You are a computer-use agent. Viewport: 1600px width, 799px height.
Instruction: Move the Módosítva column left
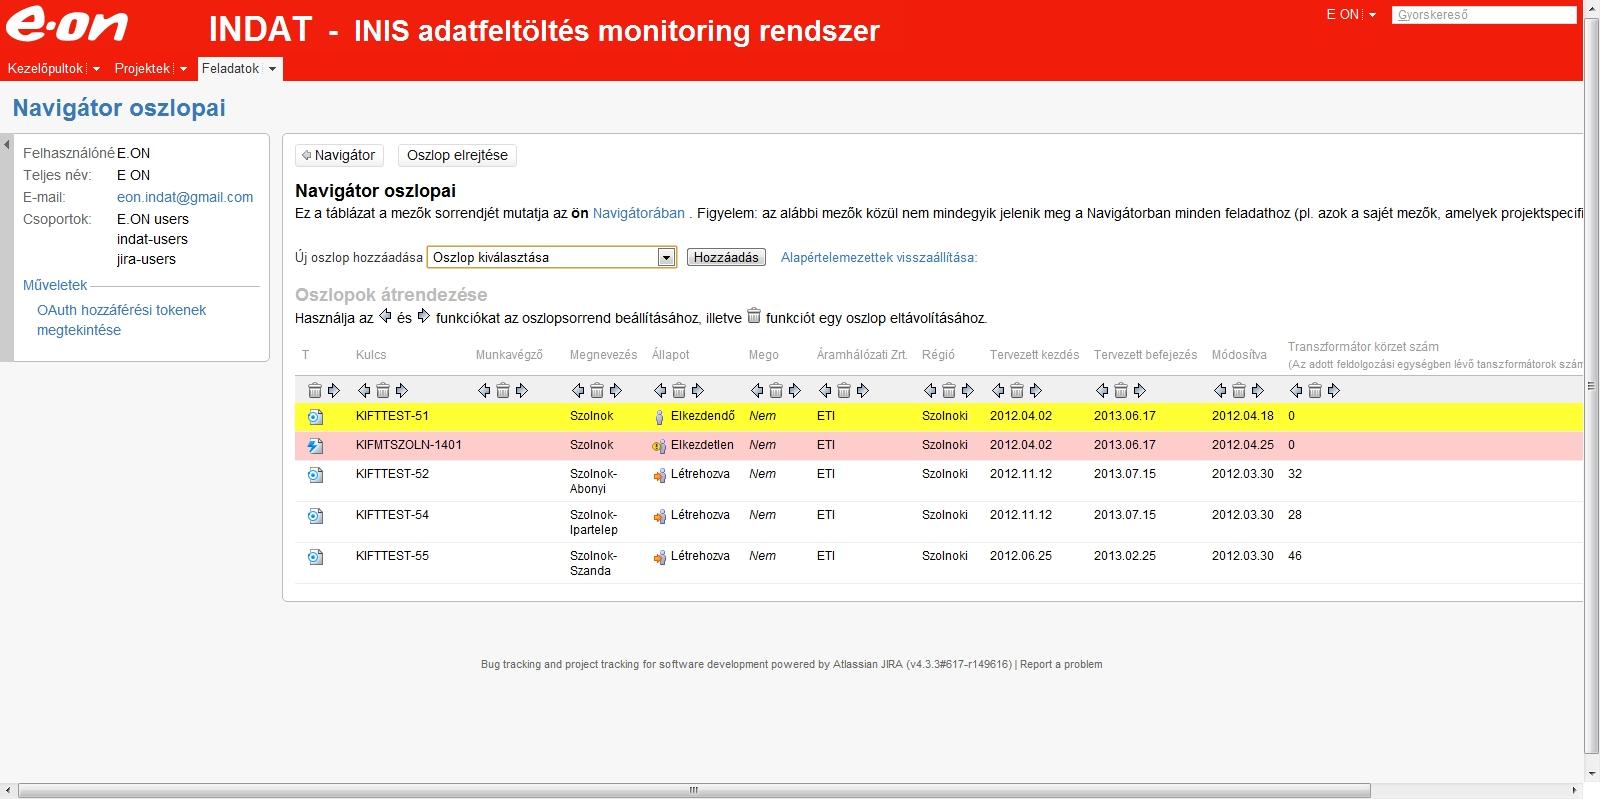pos(1220,390)
